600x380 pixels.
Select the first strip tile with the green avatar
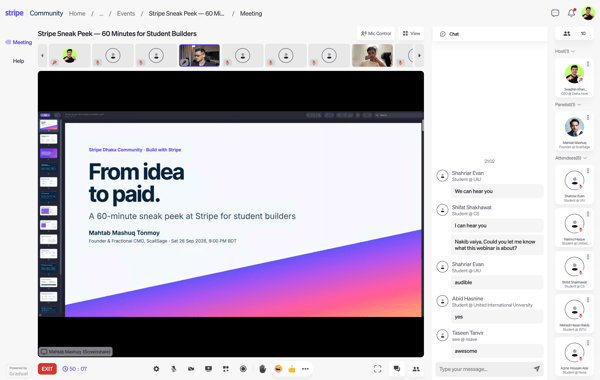(x=70, y=55)
